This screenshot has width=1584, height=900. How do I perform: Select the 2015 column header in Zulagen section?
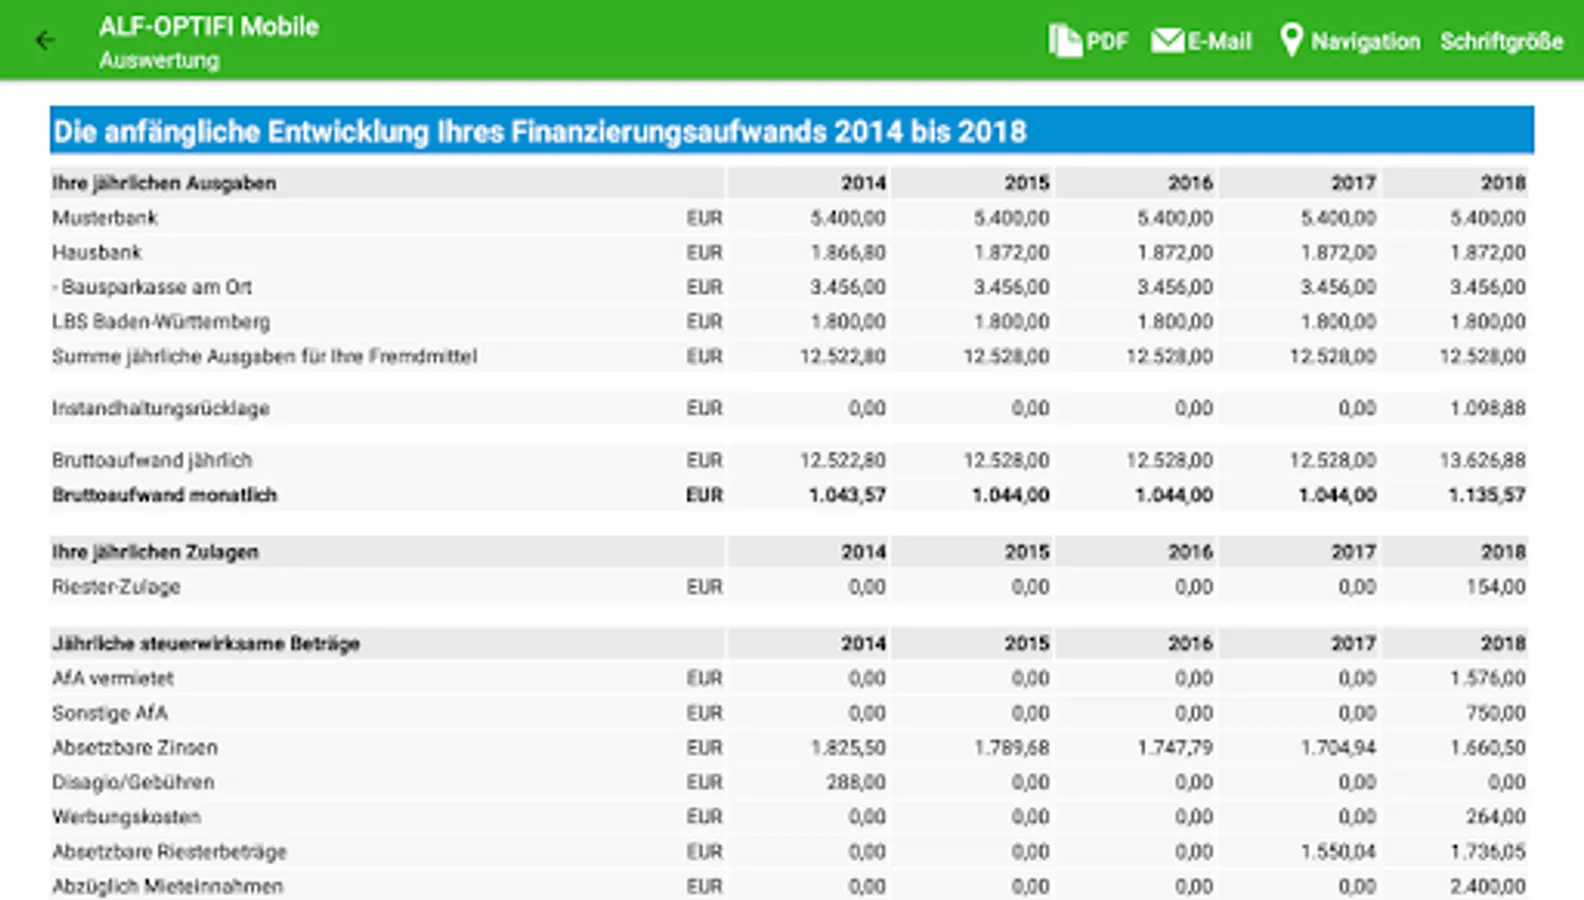click(x=1027, y=552)
